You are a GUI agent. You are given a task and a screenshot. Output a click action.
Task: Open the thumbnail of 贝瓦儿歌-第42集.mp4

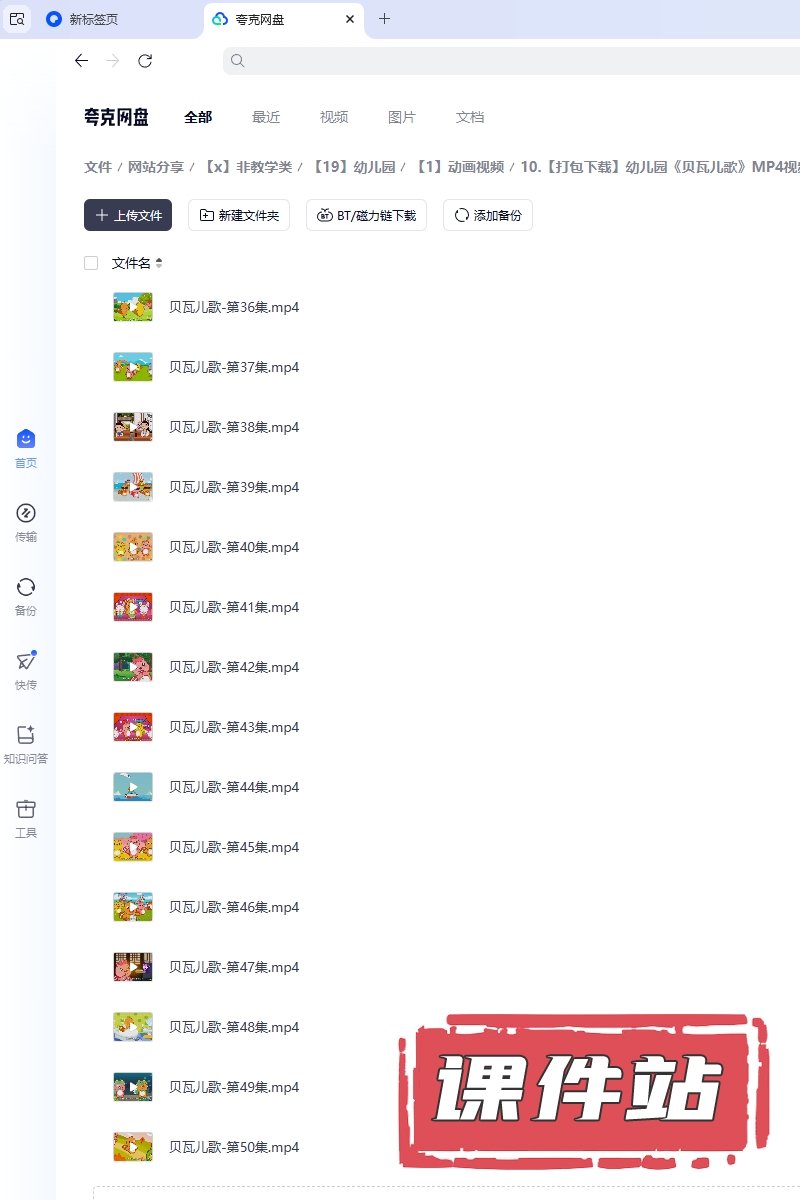(133, 667)
